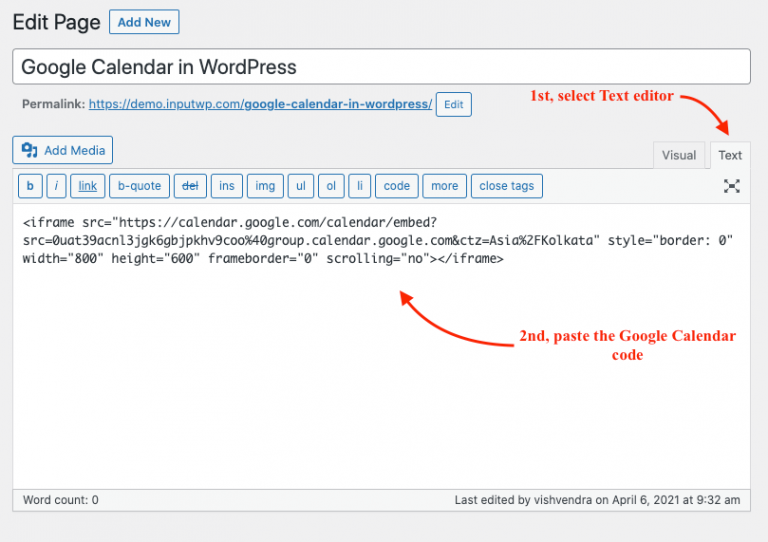The image size is (768, 542).
Task: Open the page permalink URL
Action: pyautogui.click(x=260, y=104)
